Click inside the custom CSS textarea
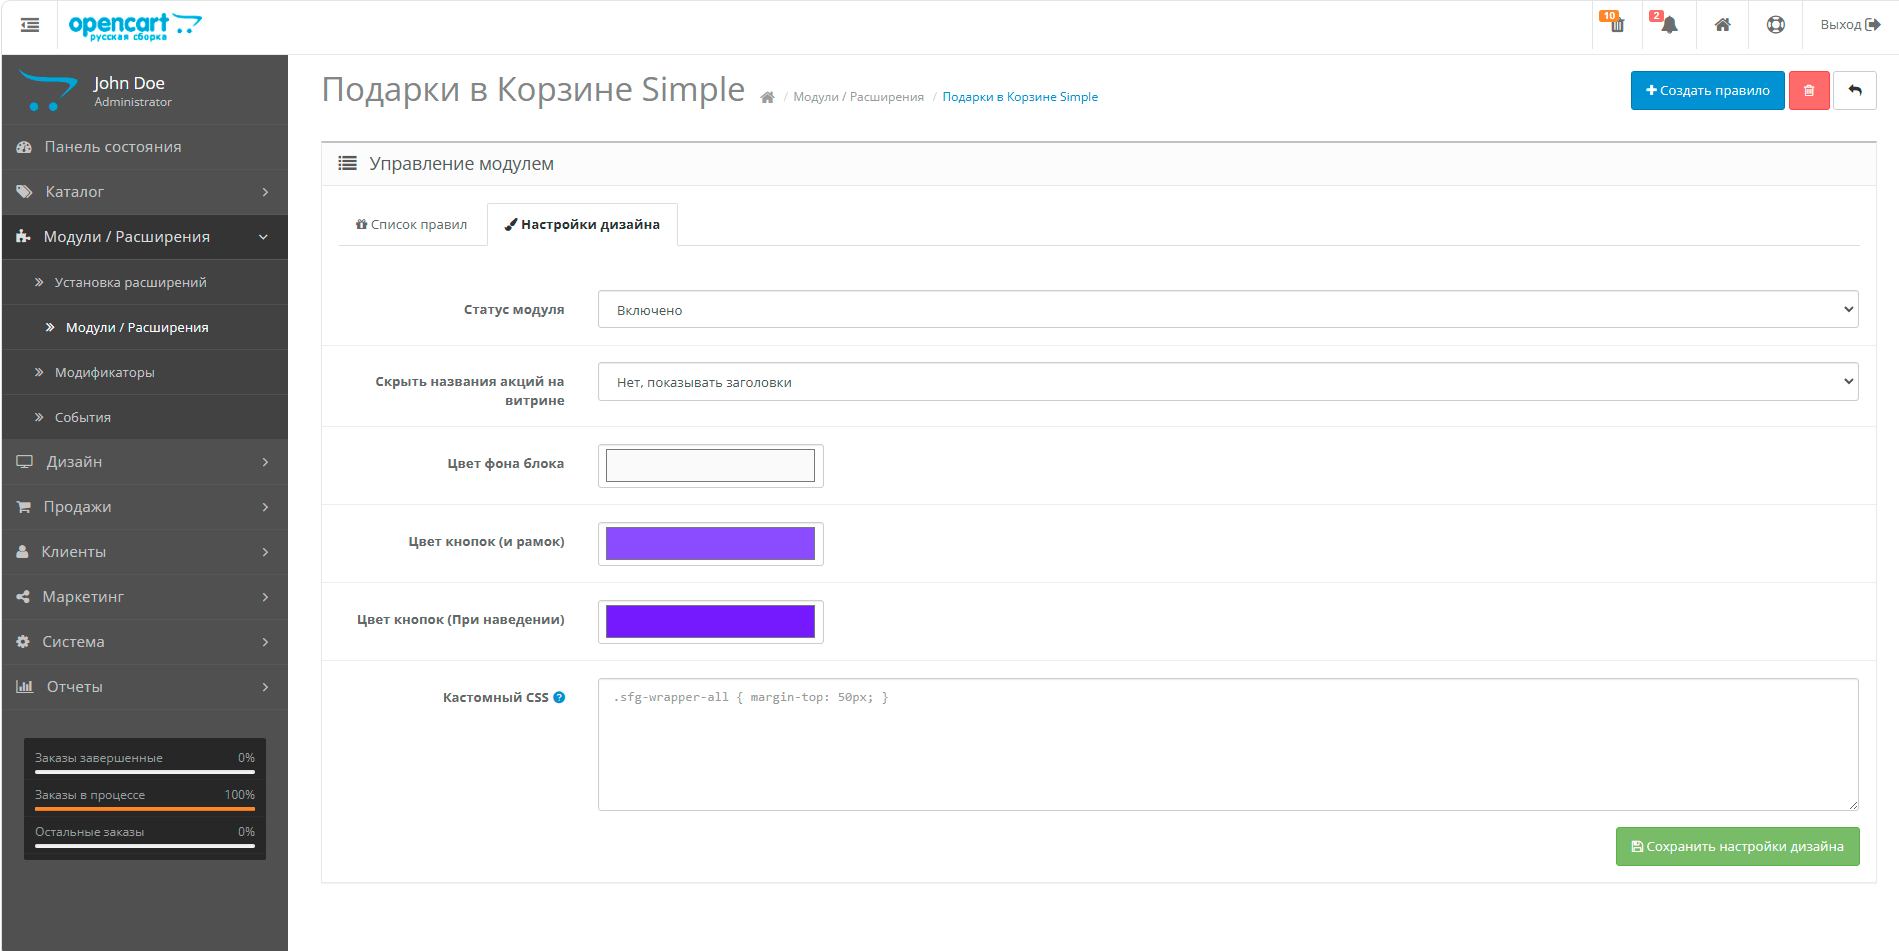The image size is (1899, 951). 1227,745
